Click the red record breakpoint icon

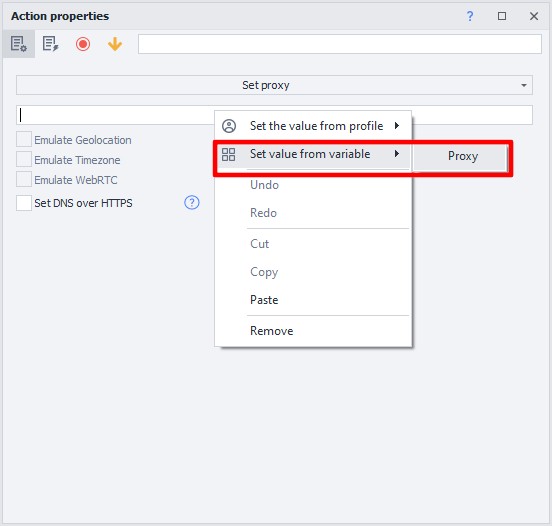tap(83, 44)
